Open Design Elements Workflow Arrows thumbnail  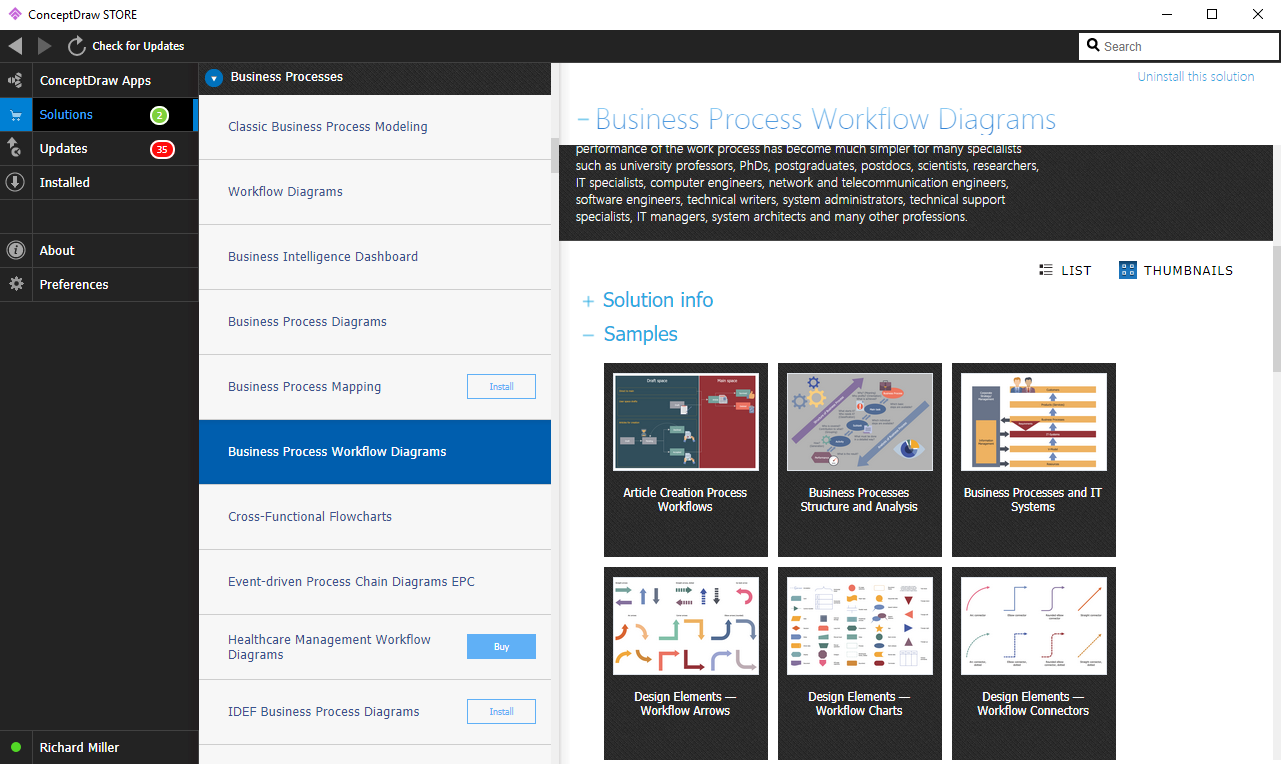[686, 664]
